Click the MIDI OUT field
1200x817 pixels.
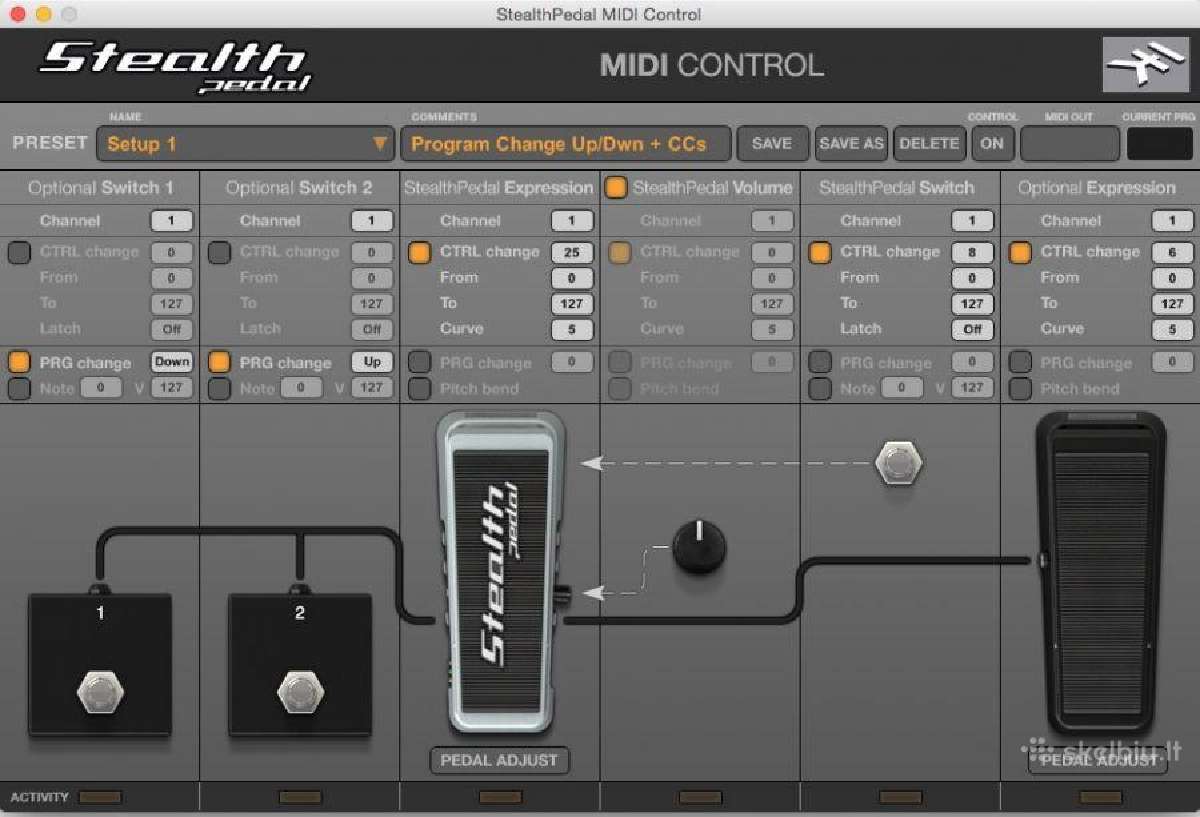[x=1069, y=144]
